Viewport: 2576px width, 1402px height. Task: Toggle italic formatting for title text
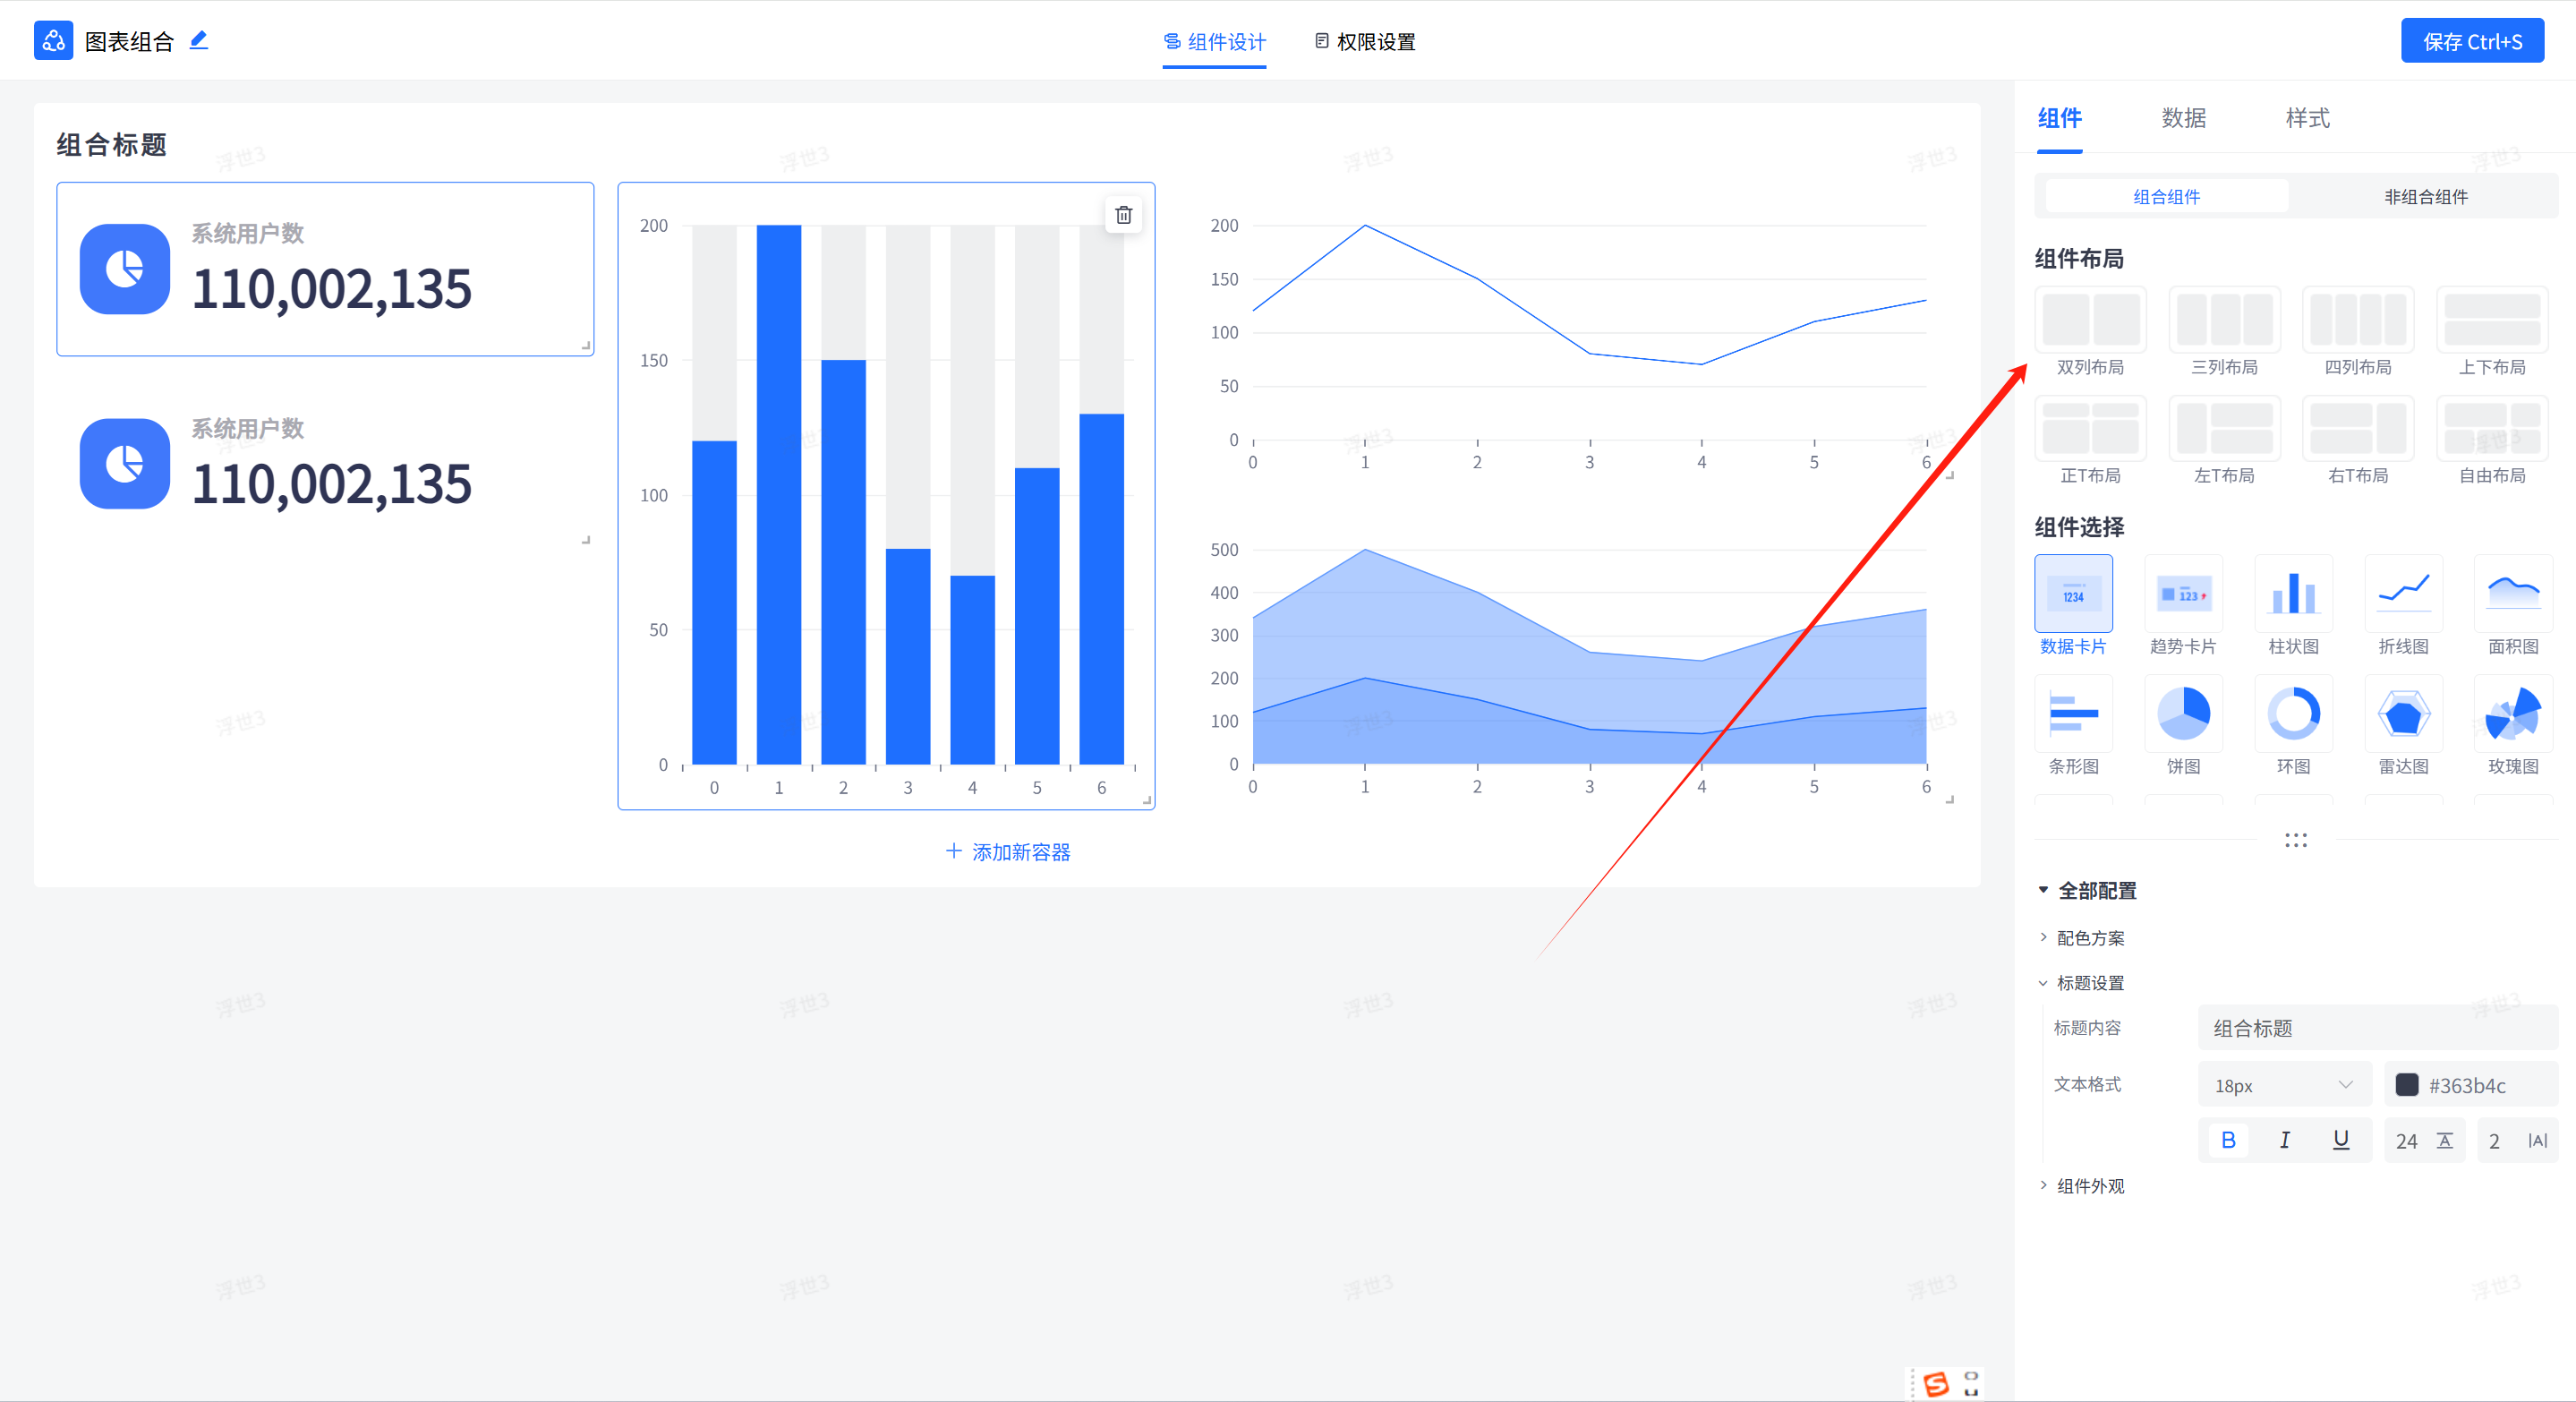click(x=2284, y=1140)
